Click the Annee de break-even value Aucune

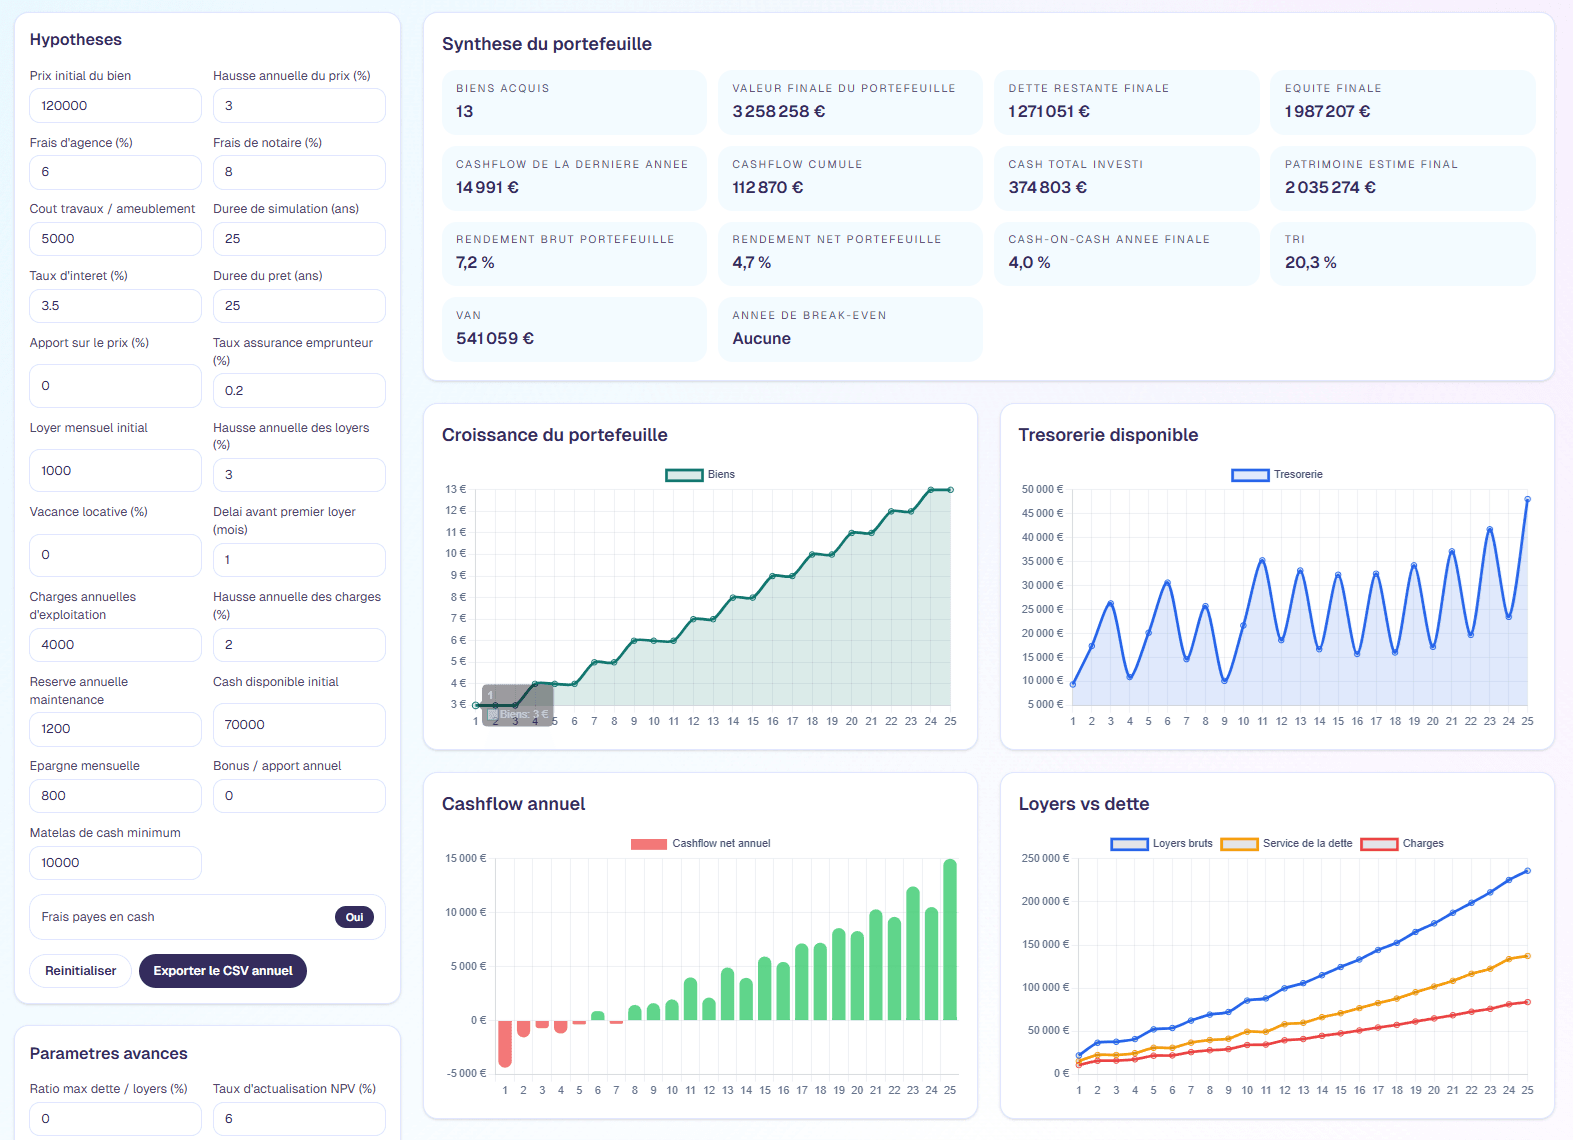pos(761,339)
